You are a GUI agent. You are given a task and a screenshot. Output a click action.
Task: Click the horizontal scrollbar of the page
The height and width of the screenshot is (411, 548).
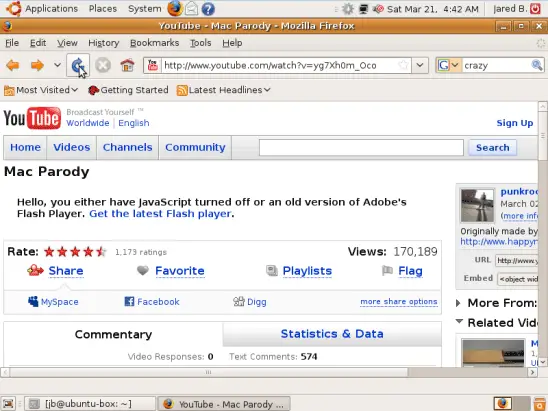click(209, 372)
